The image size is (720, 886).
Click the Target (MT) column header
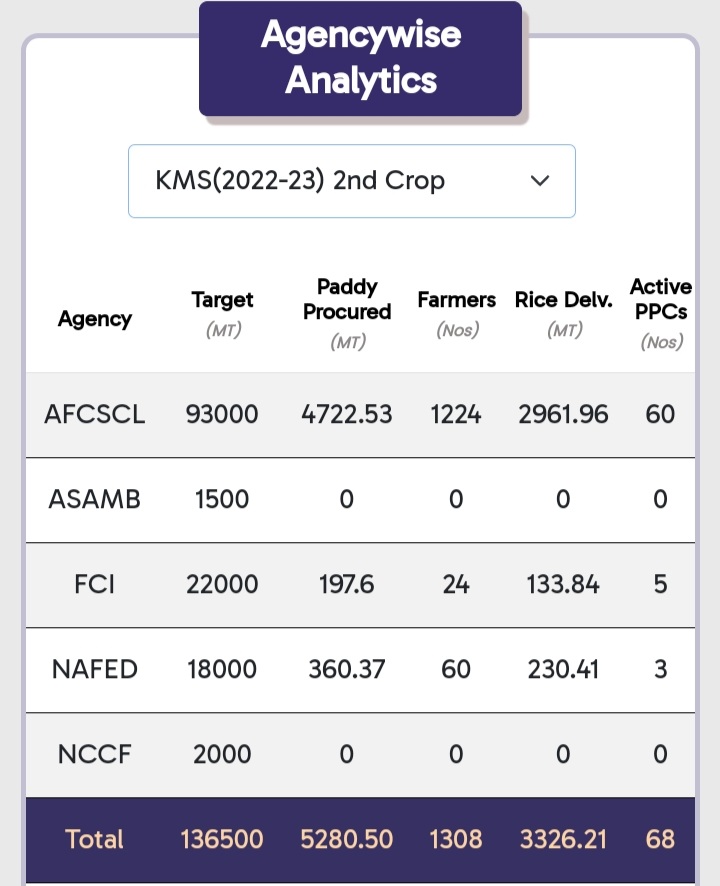222,313
